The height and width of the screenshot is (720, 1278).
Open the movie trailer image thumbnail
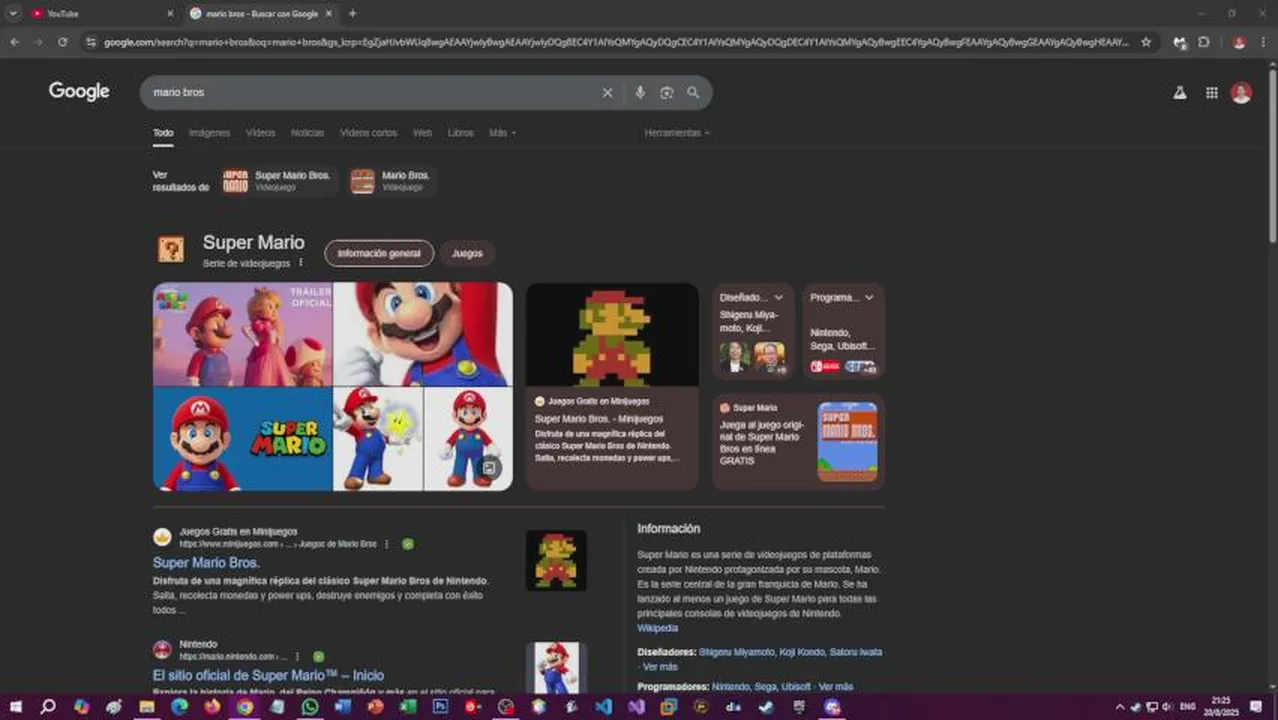[x=242, y=334]
